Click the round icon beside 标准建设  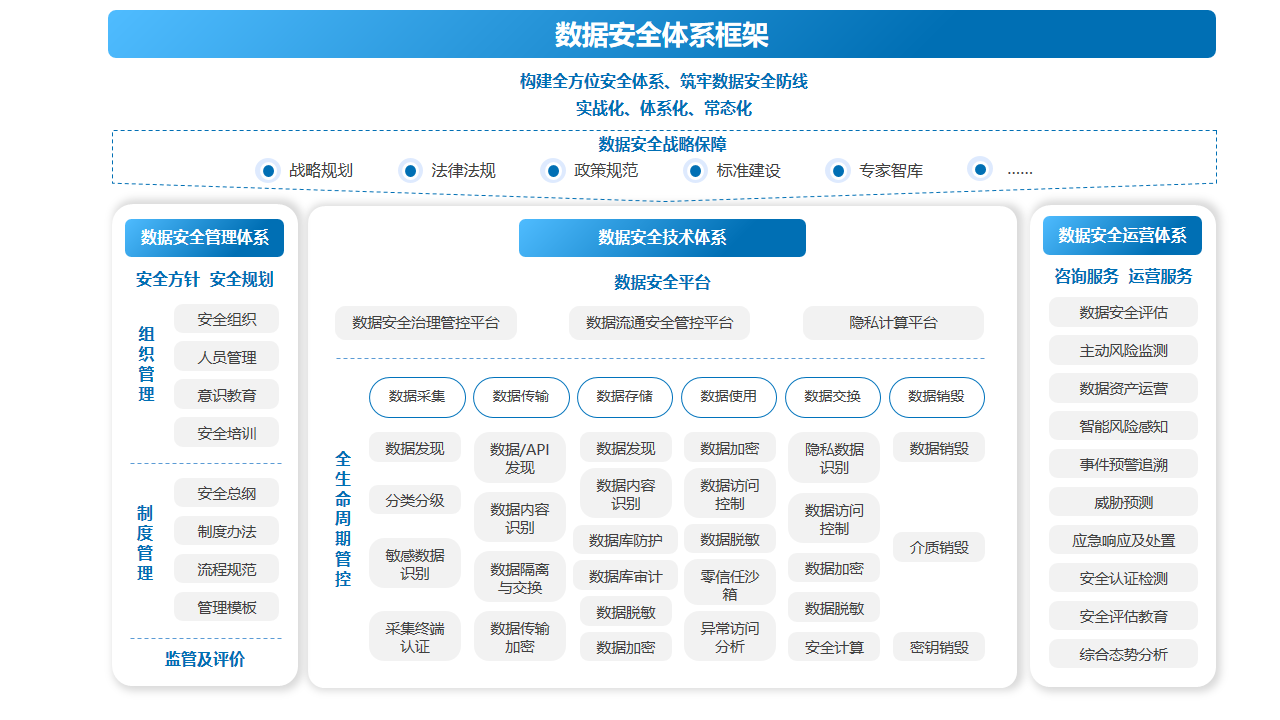[696, 170]
